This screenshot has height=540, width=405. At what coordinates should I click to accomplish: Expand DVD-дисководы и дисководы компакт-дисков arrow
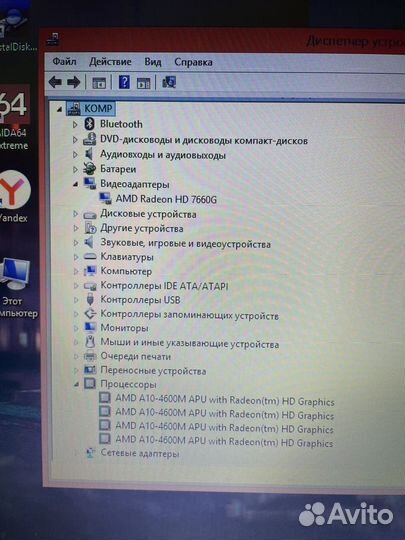(75, 140)
